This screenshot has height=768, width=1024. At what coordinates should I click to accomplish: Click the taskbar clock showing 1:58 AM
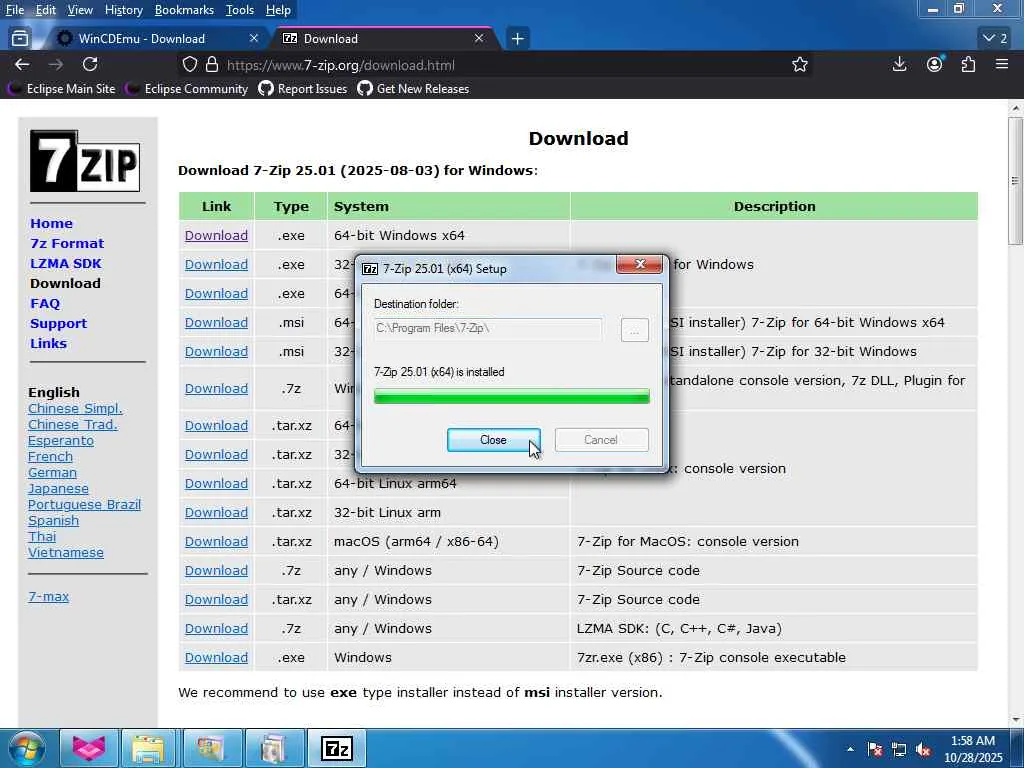pyautogui.click(x=973, y=749)
